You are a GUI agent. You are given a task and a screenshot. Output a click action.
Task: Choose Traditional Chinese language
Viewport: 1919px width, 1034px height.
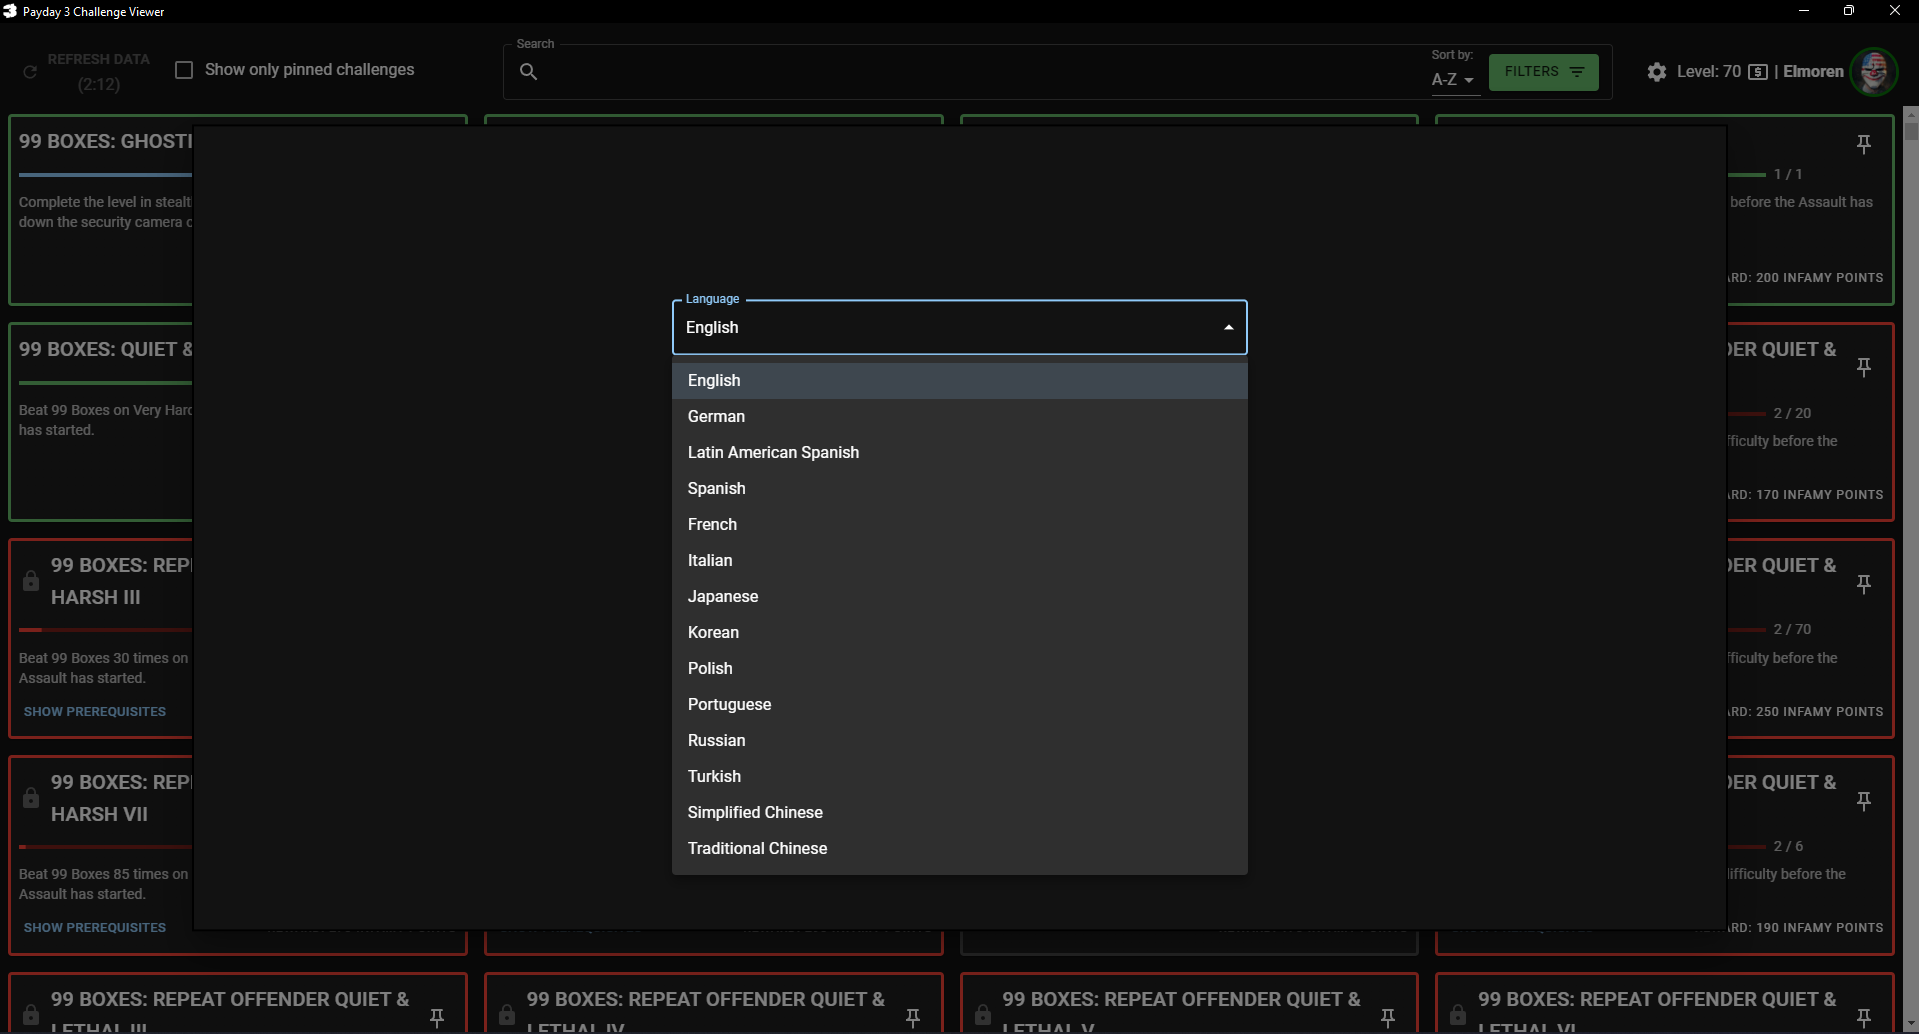coord(959,849)
